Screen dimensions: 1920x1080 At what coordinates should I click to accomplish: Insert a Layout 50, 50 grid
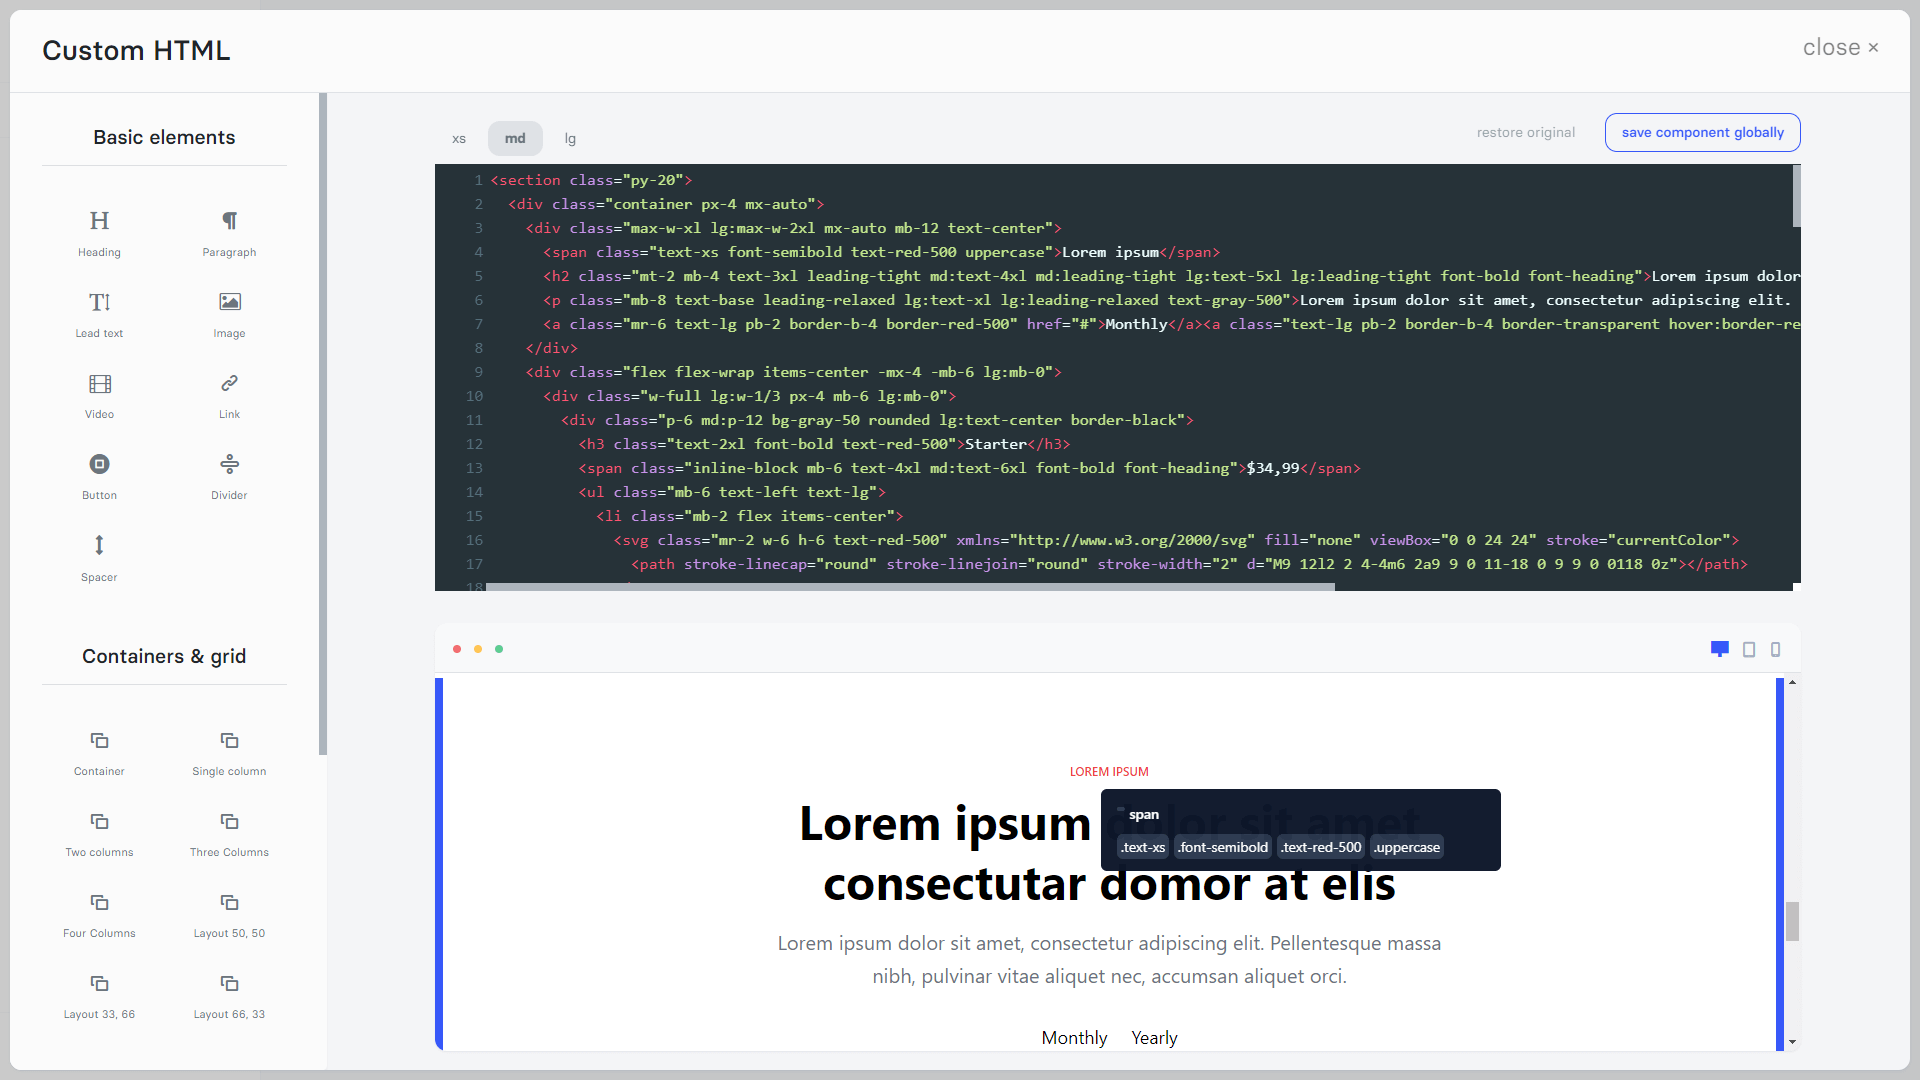click(x=229, y=913)
